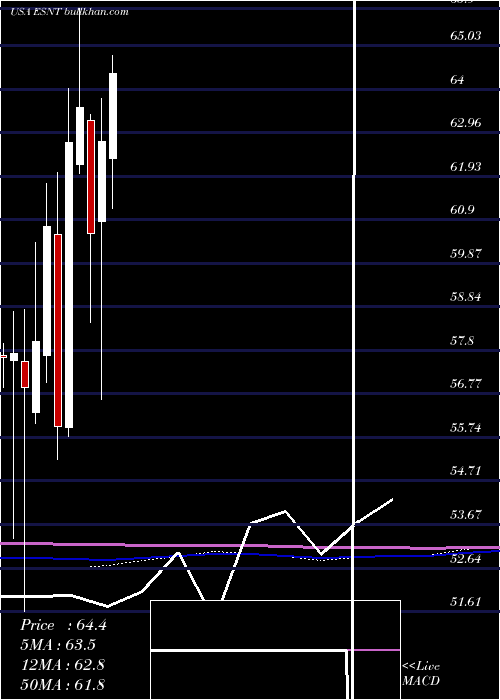Click the 50MA : 61.8 value

[x=63, y=684]
